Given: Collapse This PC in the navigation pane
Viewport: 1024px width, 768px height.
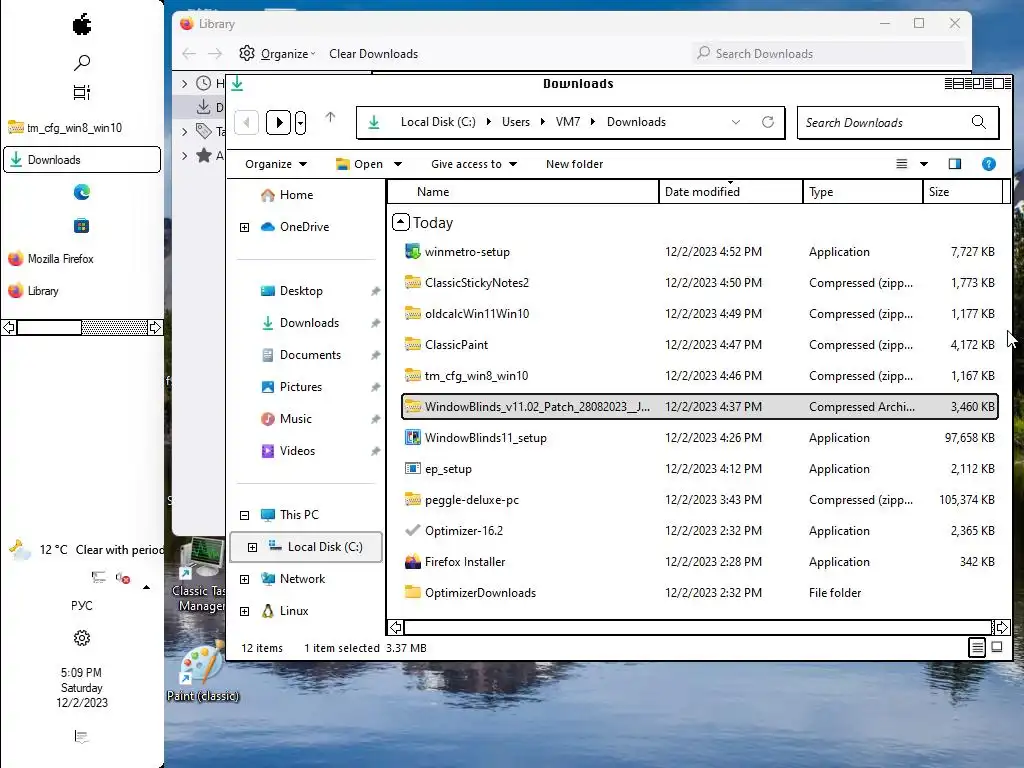Looking at the screenshot, I should tap(244, 515).
